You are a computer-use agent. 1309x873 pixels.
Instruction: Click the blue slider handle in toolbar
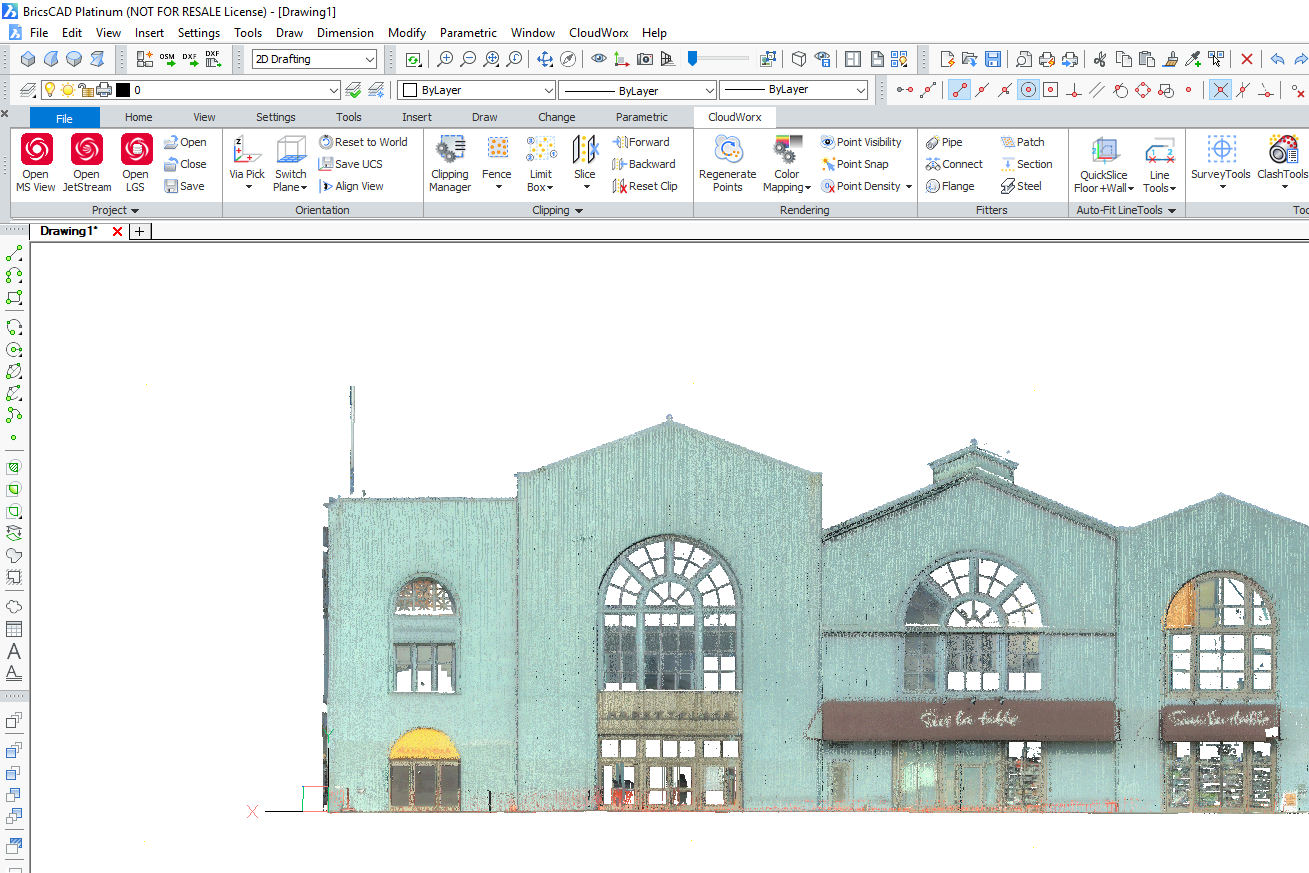(692, 59)
